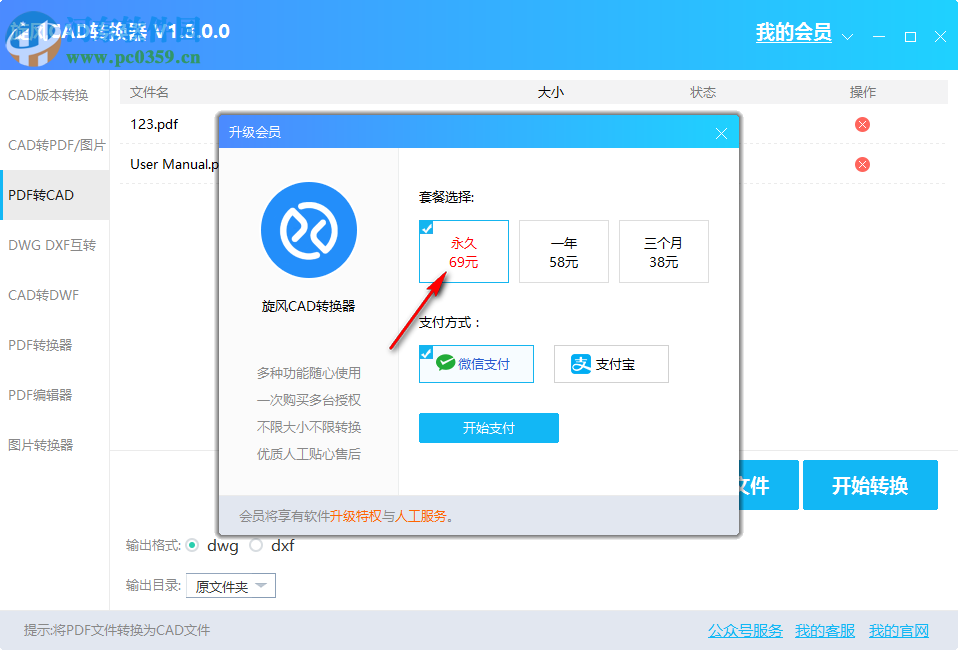Open the 我的官网 link

(899, 631)
